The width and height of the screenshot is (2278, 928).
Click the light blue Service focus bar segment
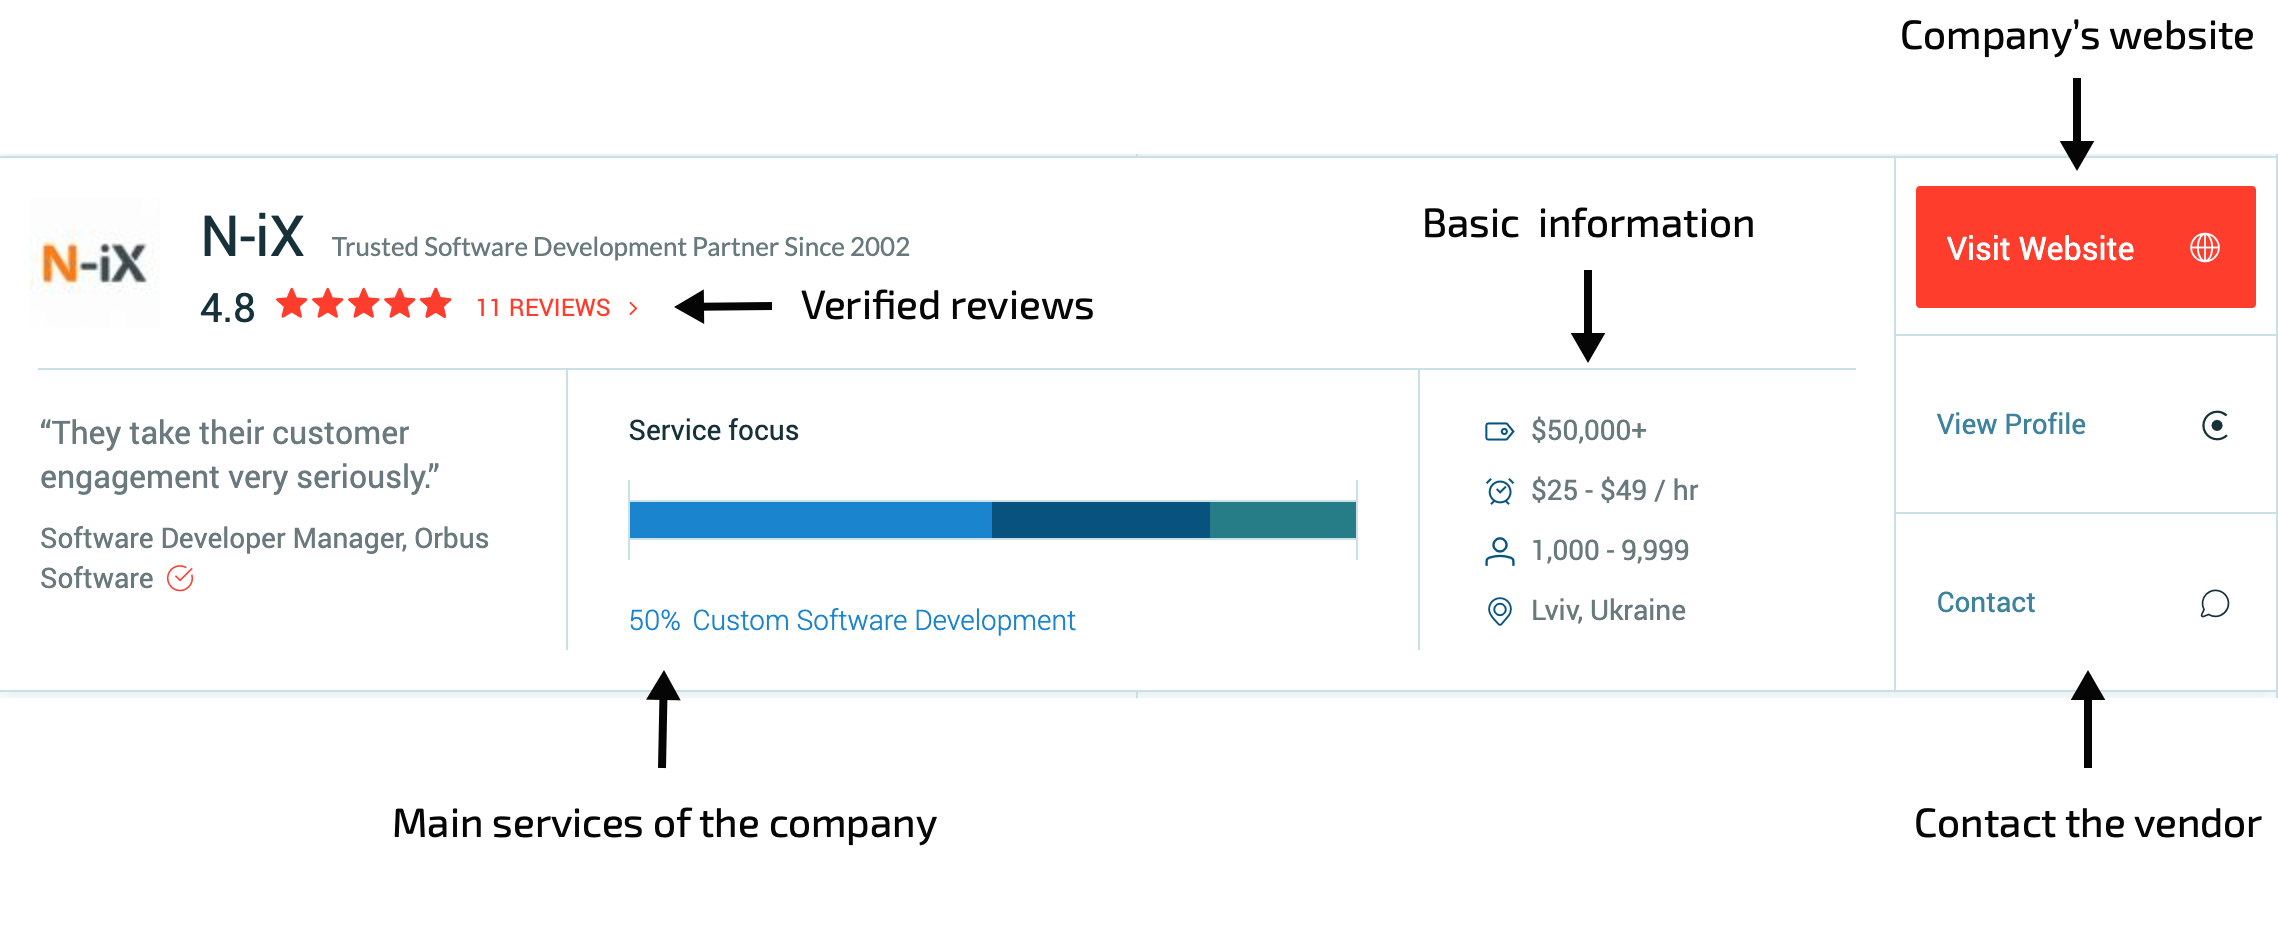pos(810,520)
